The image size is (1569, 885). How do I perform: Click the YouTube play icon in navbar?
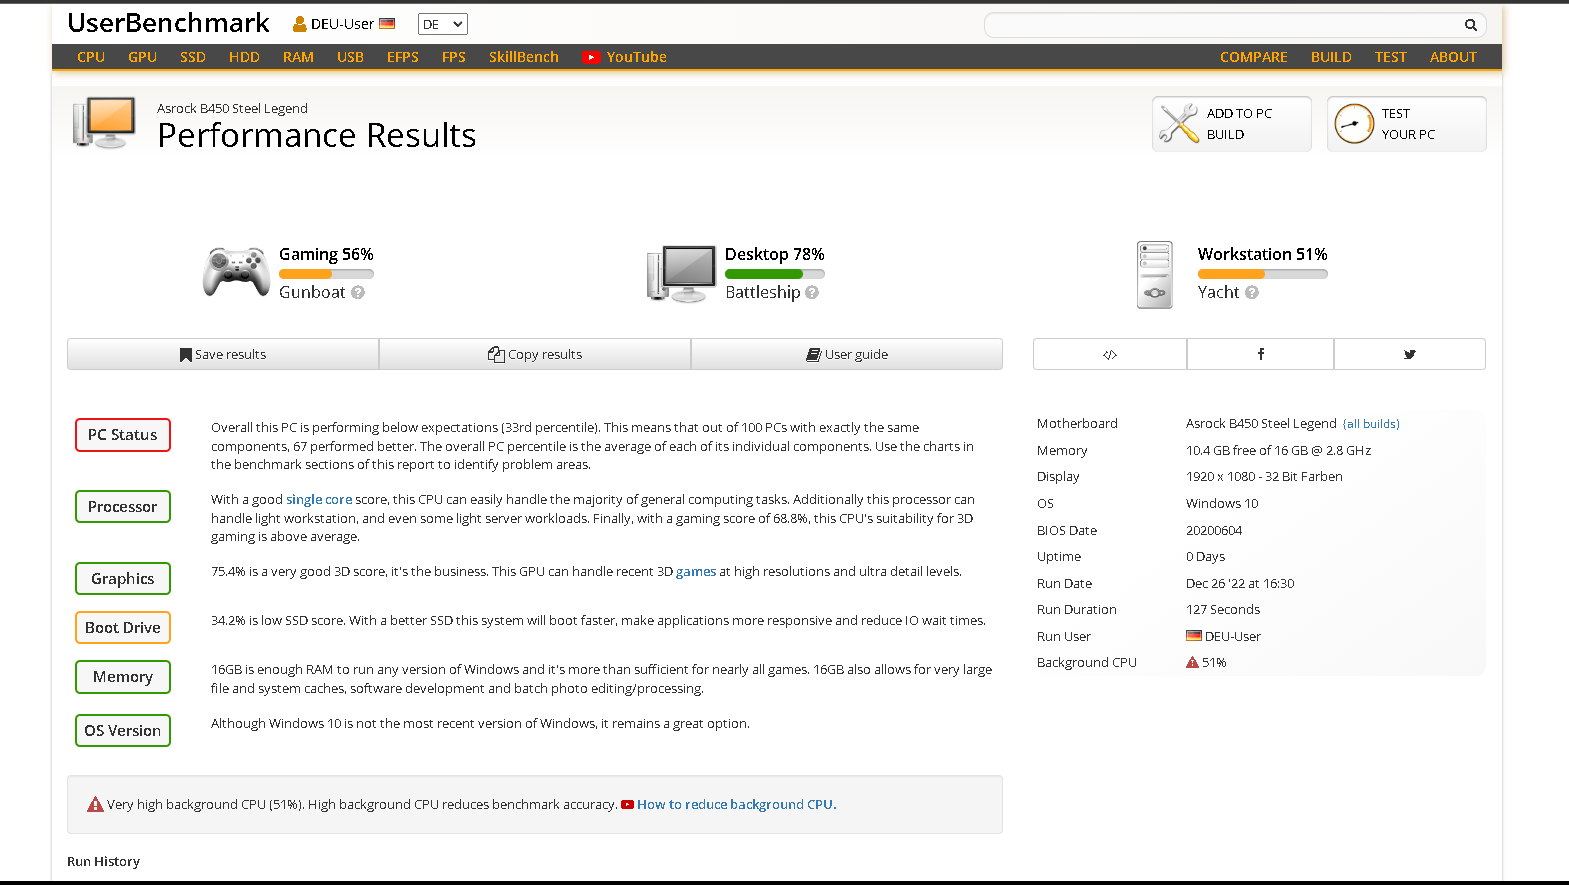coord(591,57)
